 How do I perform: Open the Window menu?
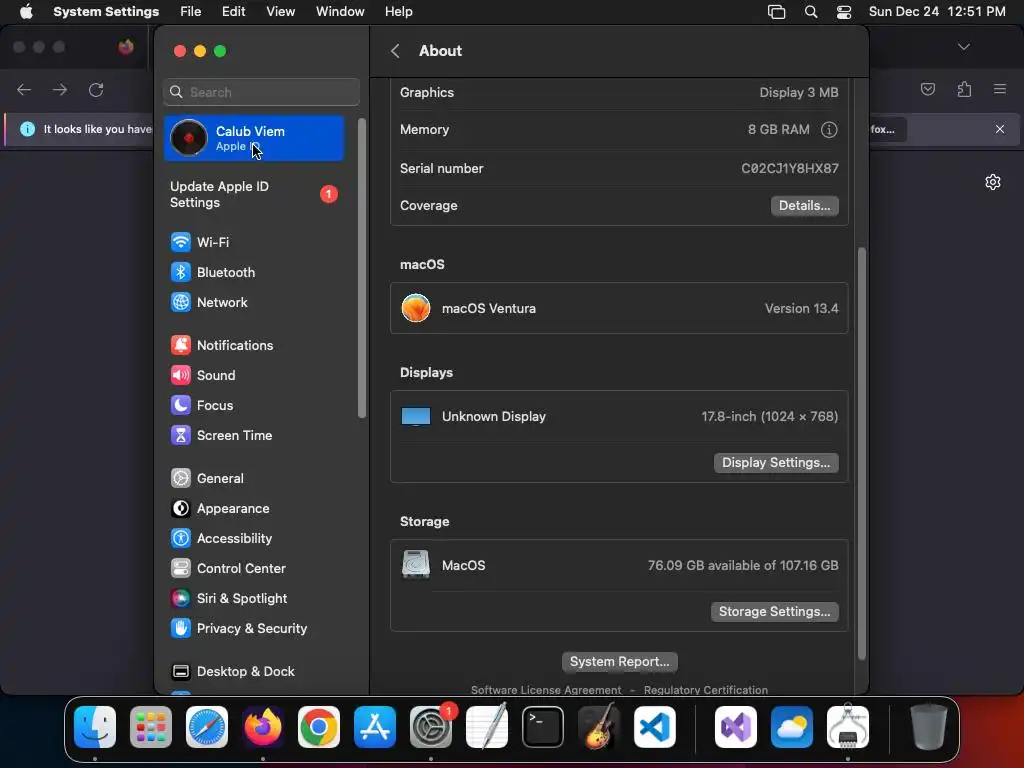click(x=340, y=12)
